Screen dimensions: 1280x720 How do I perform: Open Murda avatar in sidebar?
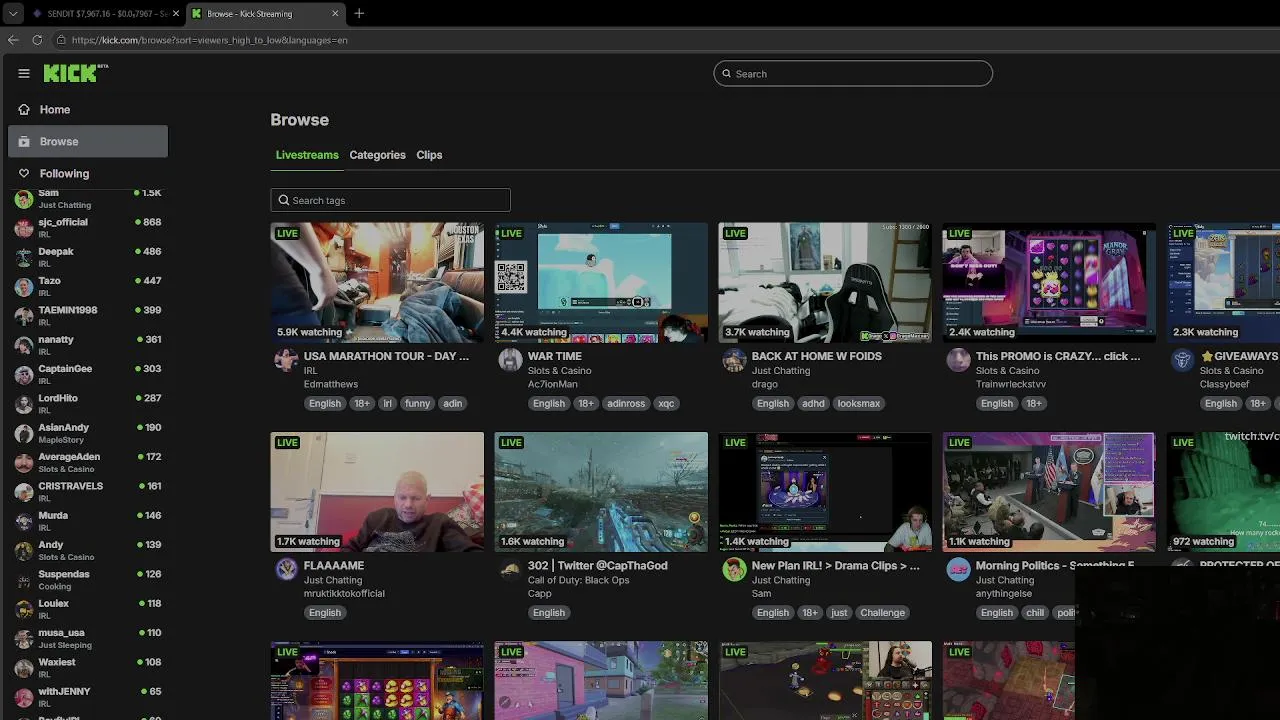24,521
